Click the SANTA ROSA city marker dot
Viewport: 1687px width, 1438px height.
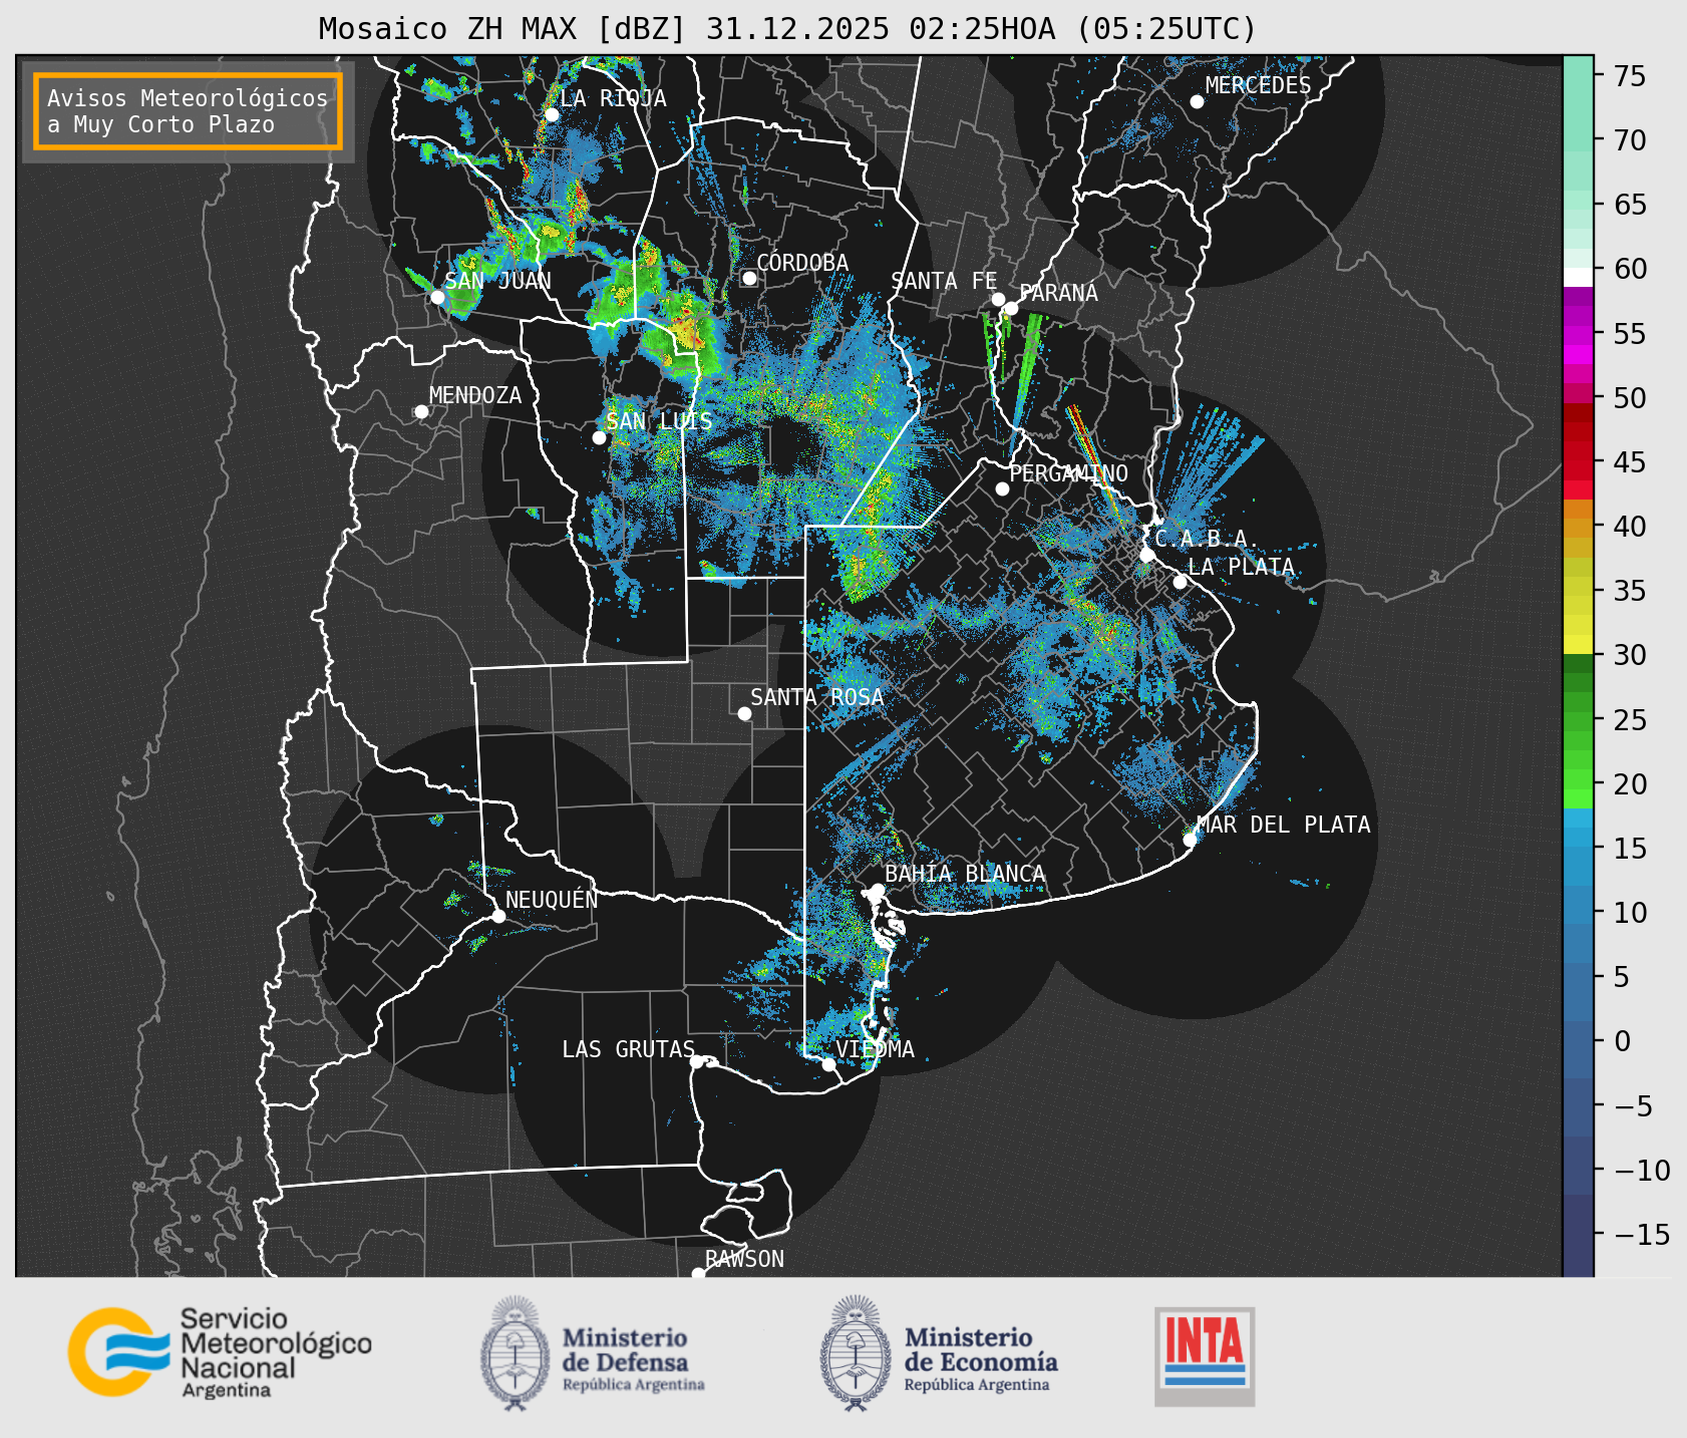pos(744,713)
